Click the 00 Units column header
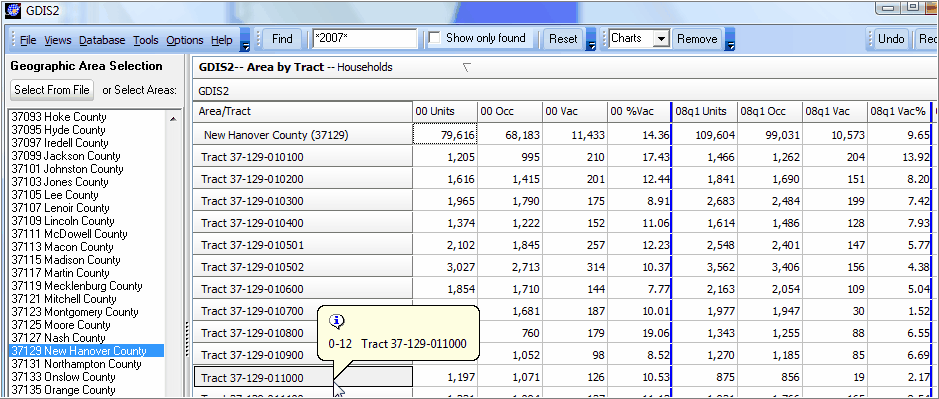 [445, 111]
